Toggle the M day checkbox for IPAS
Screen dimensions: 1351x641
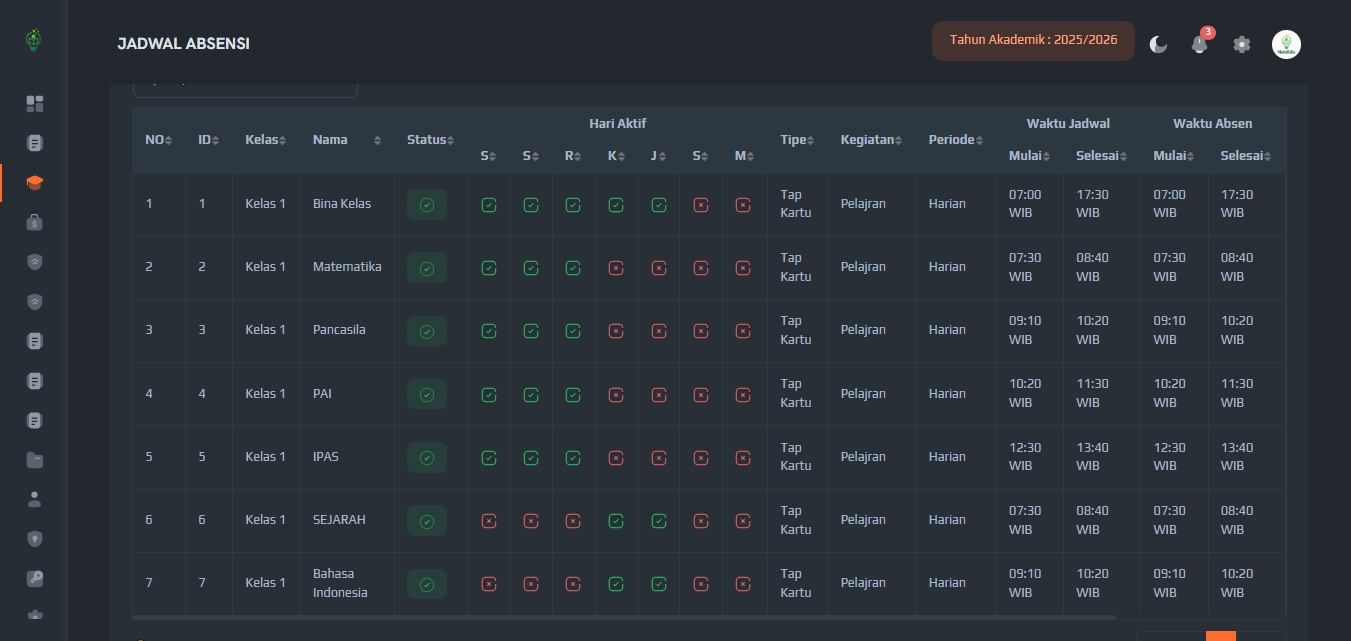pos(743,458)
